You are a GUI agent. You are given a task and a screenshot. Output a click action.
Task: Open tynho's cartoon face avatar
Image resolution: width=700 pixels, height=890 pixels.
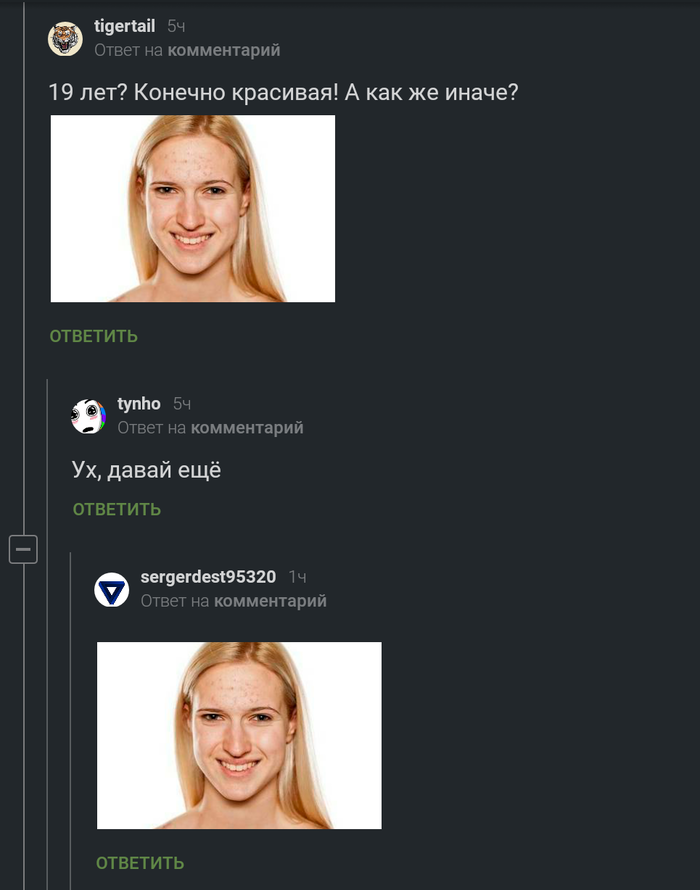click(89, 417)
